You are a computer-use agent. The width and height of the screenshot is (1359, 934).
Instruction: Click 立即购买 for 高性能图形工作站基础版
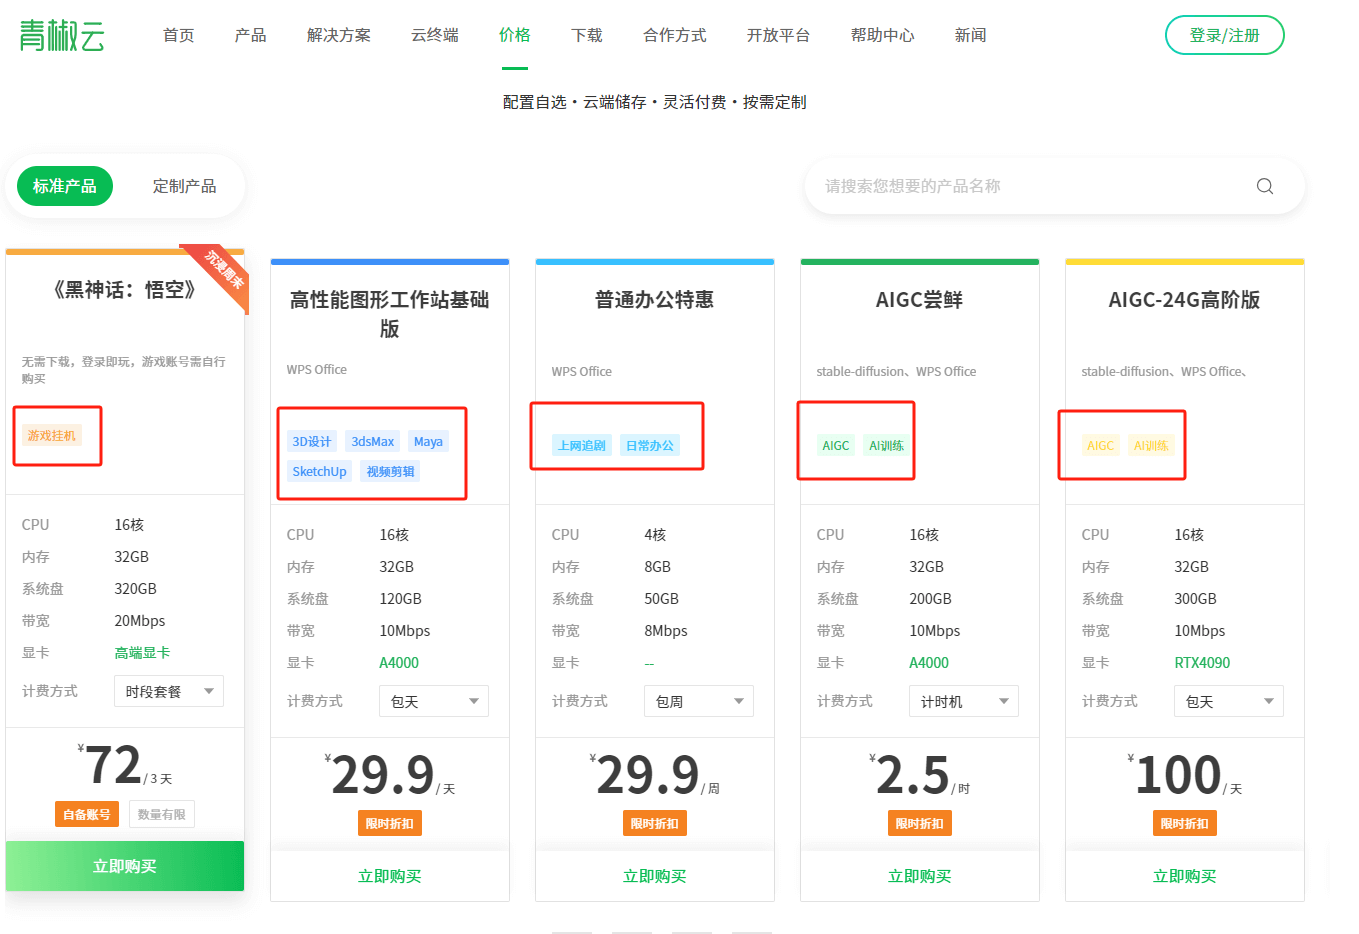pyautogui.click(x=390, y=876)
